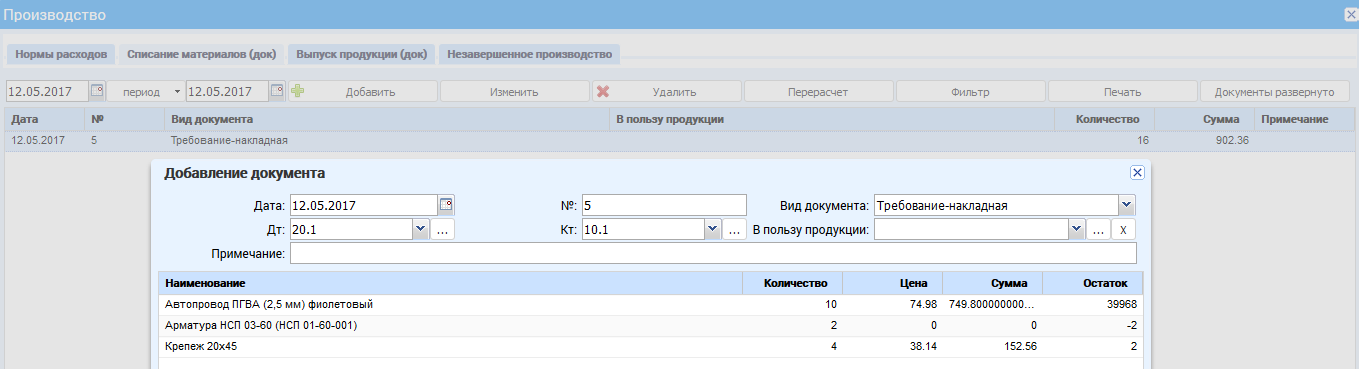1359x369 pixels.
Task: Expand the Кт account dropdown
Action: click(x=712, y=230)
